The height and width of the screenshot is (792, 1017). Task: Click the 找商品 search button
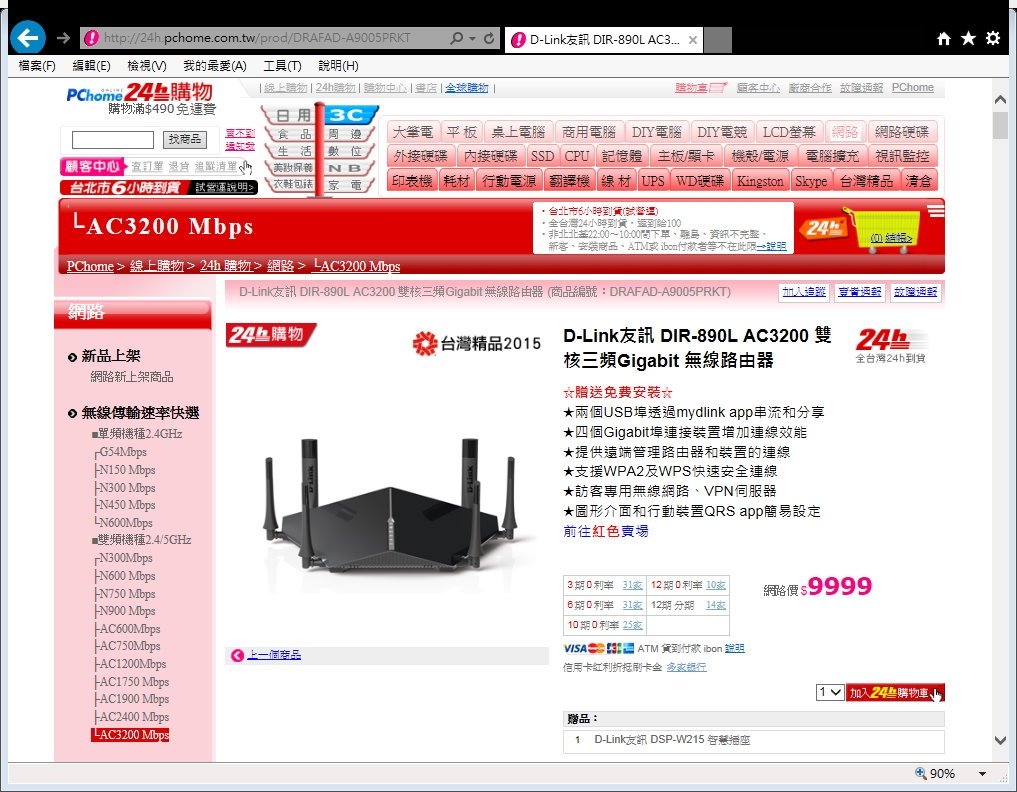point(185,139)
